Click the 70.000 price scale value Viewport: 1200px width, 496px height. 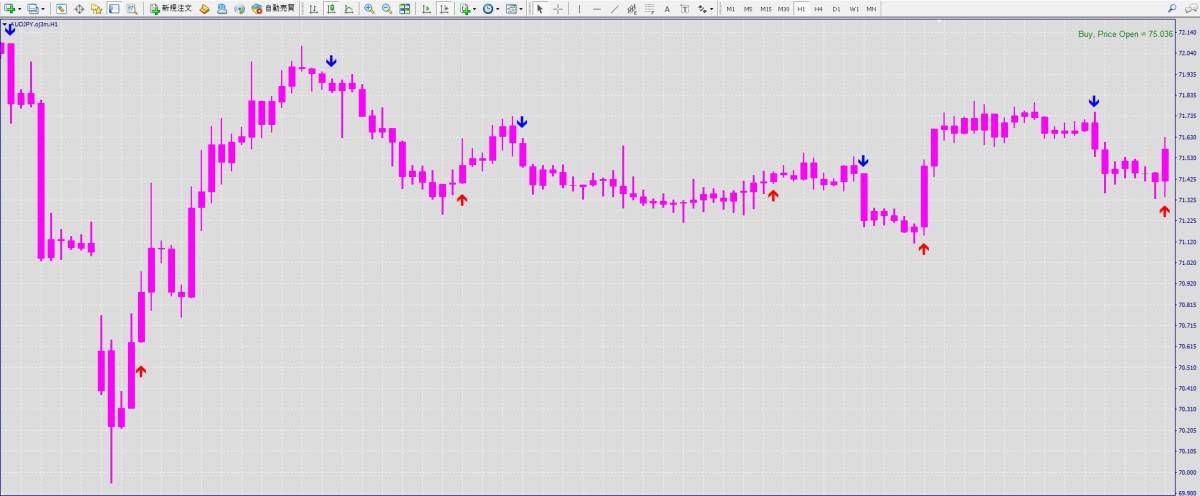(x=1188, y=472)
